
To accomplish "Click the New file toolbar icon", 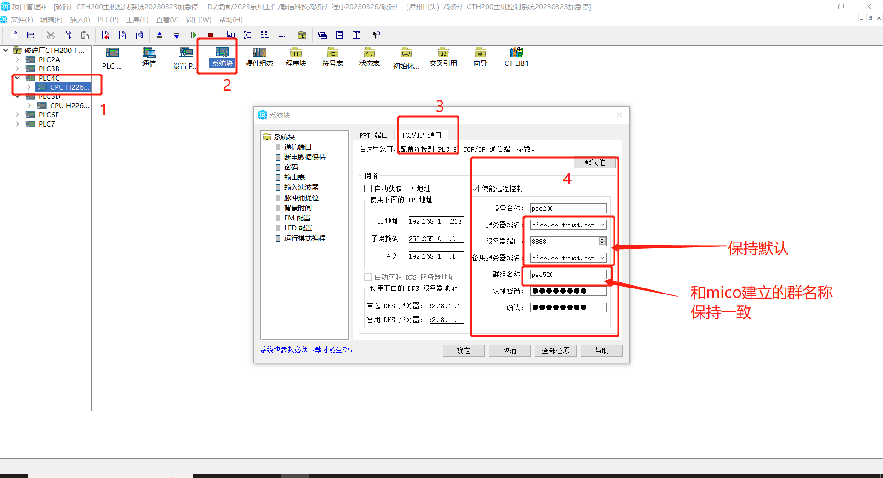I will [x=15, y=35].
